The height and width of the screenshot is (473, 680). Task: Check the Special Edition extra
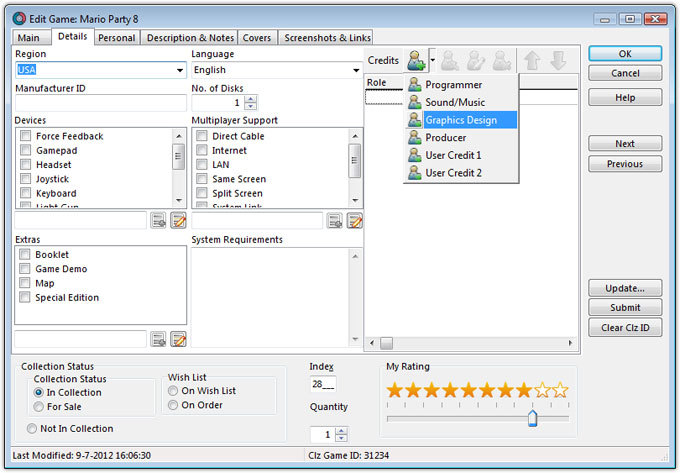click(25, 297)
